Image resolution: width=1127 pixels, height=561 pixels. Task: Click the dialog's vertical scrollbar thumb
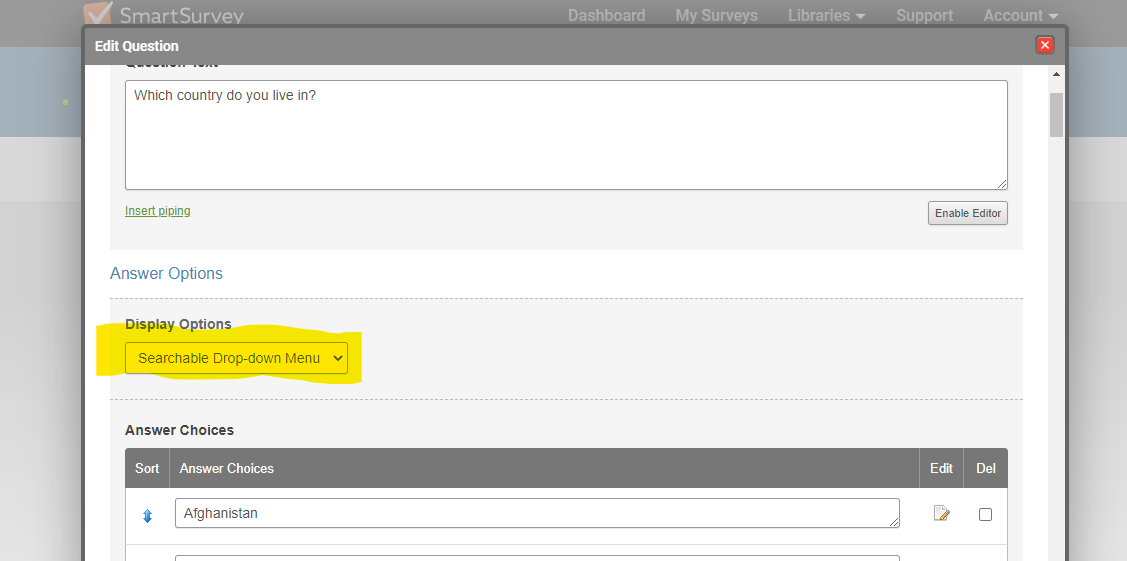click(x=1056, y=114)
